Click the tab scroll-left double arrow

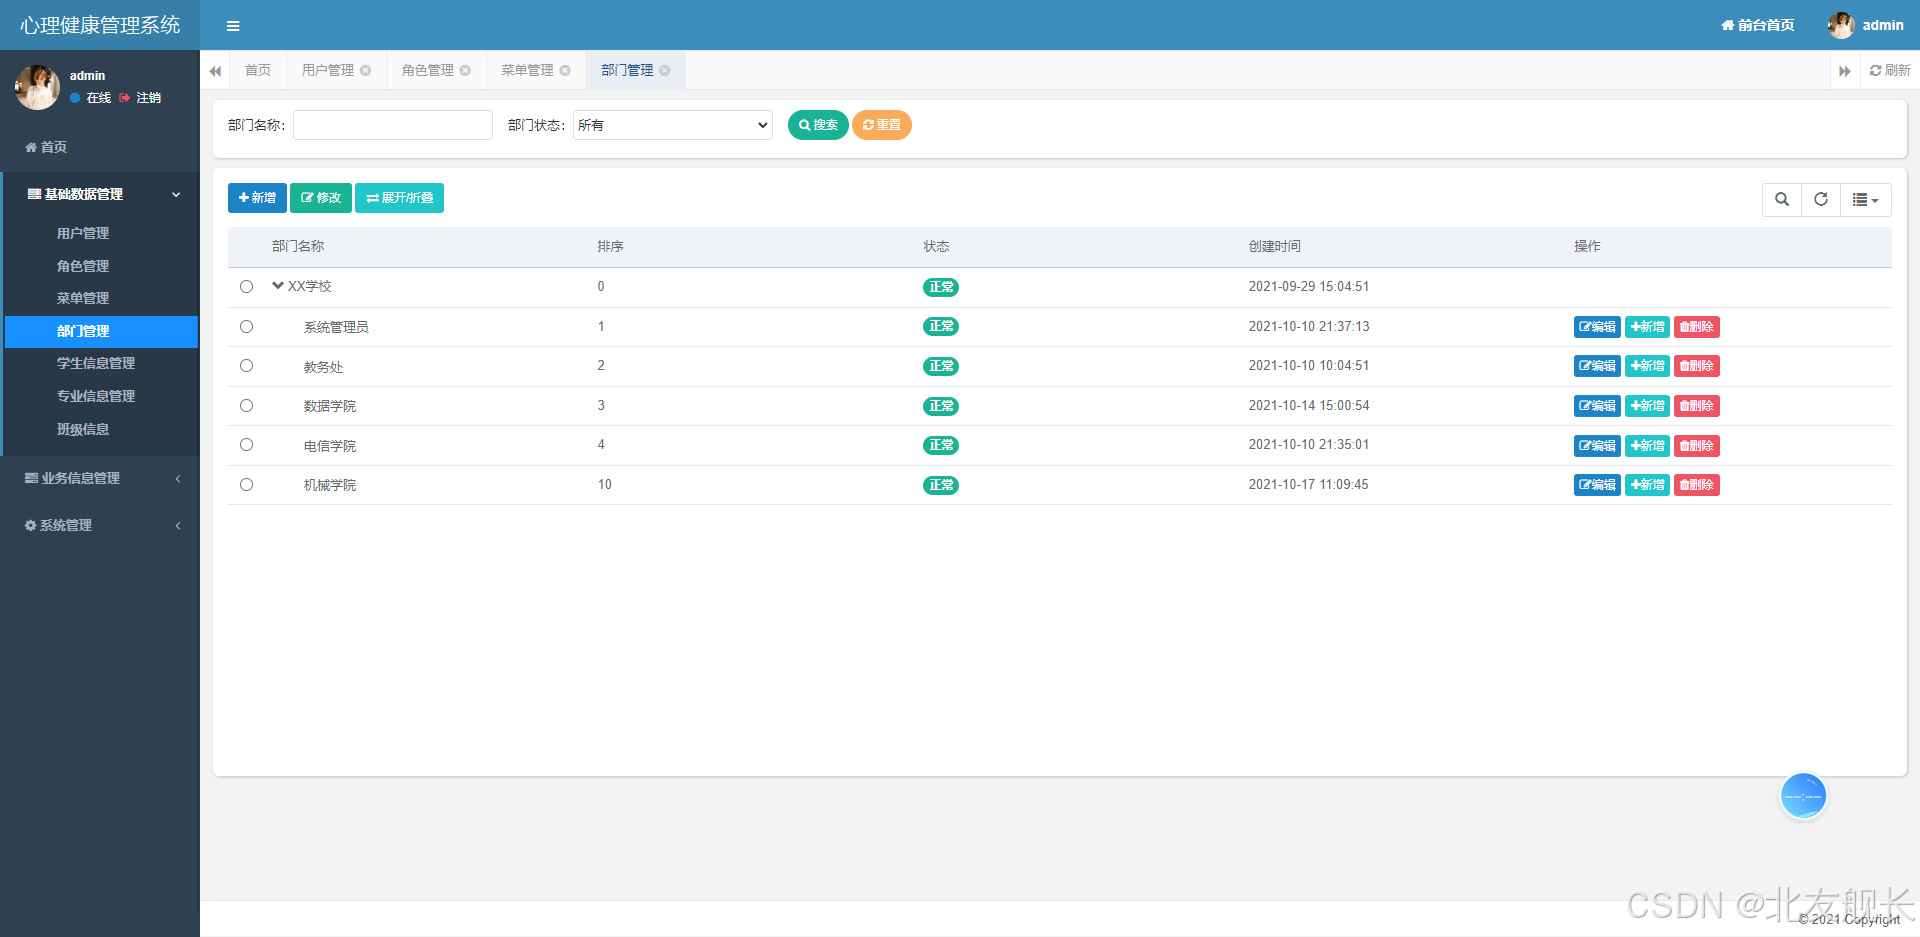pos(215,71)
